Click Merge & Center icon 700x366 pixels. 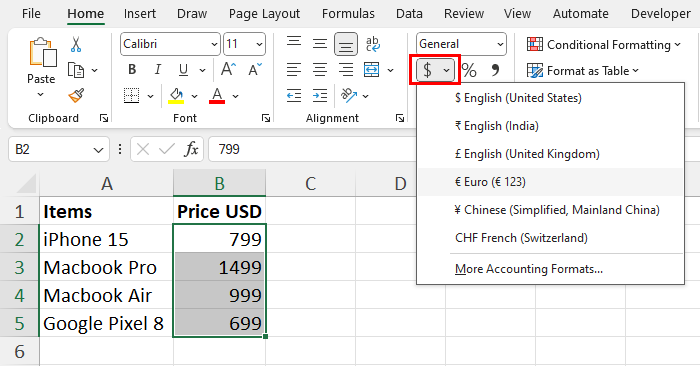pyautogui.click(x=371, y=70)
